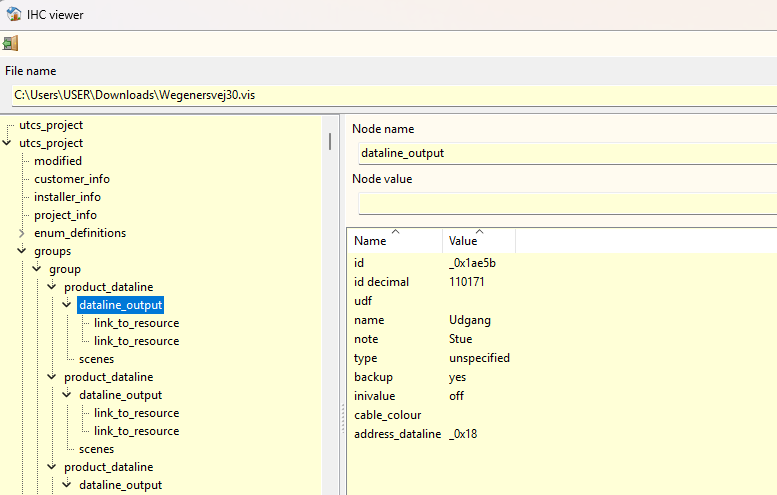Click the File name path field

click(394, 95)
